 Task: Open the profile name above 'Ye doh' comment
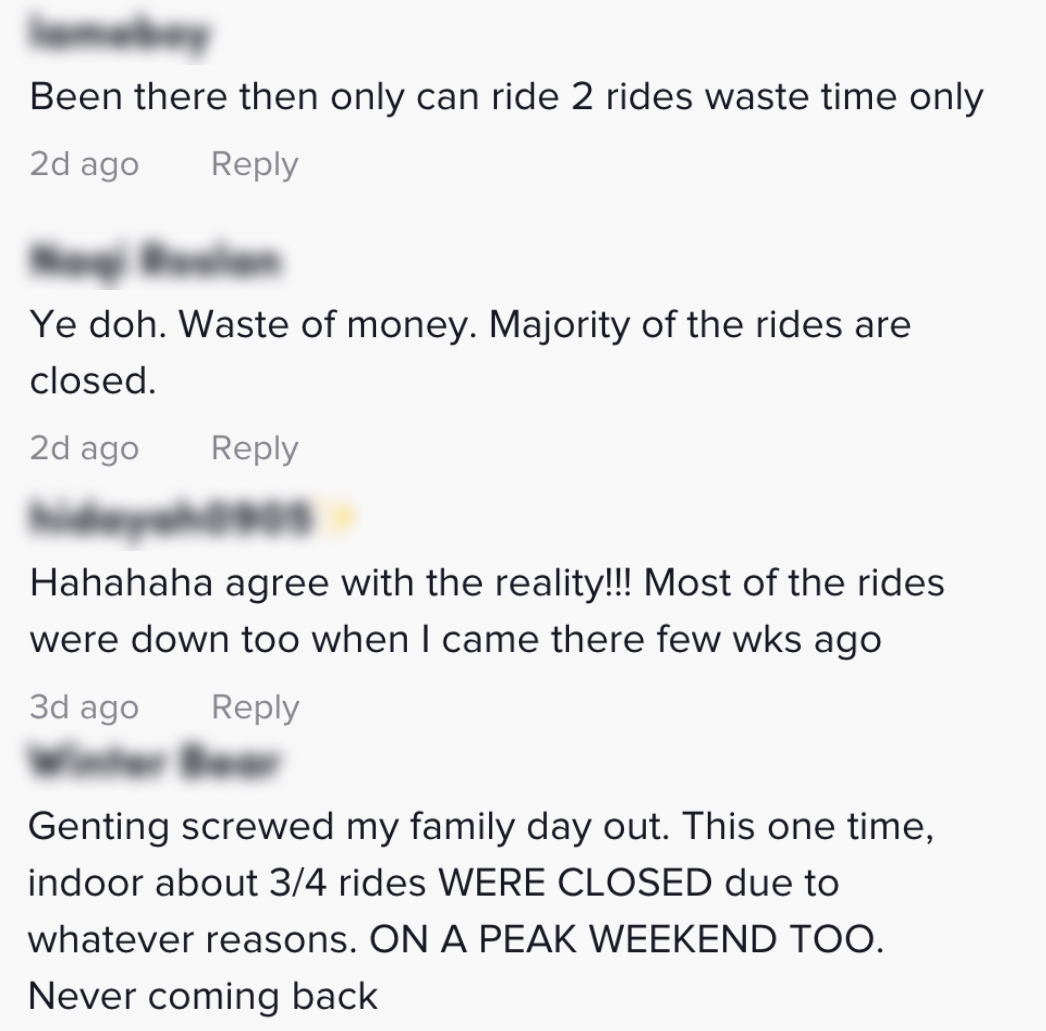156,262
